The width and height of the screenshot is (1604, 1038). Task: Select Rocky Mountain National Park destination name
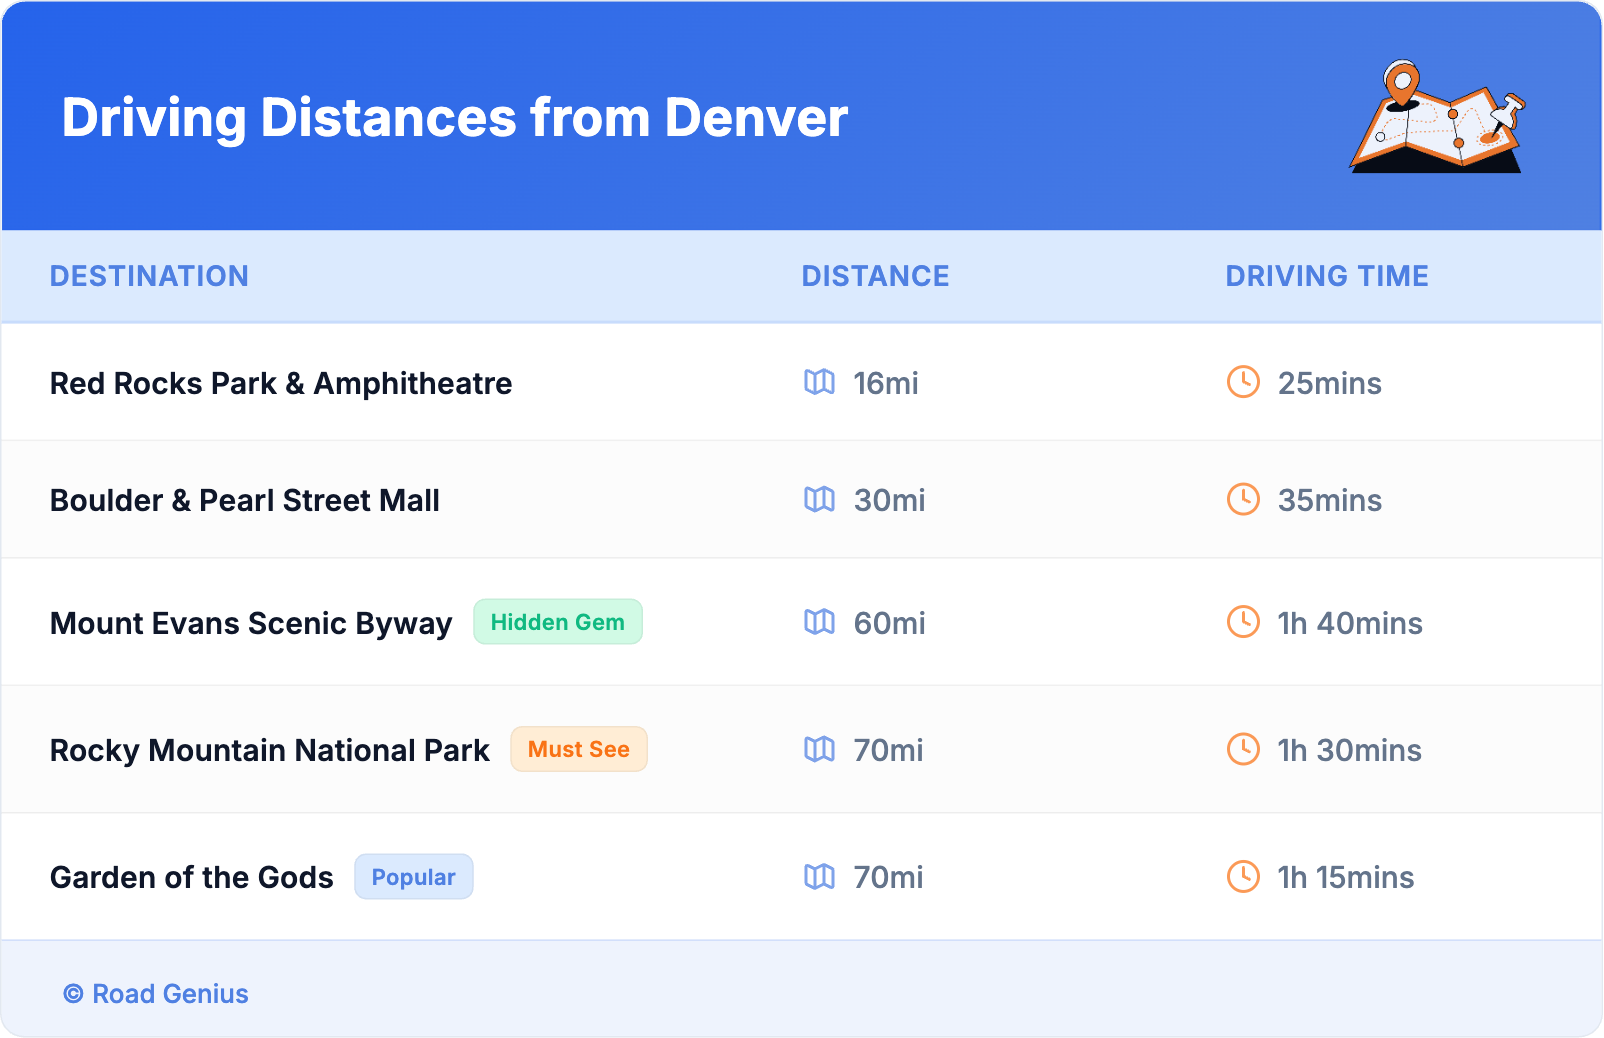tap(270, 750)
